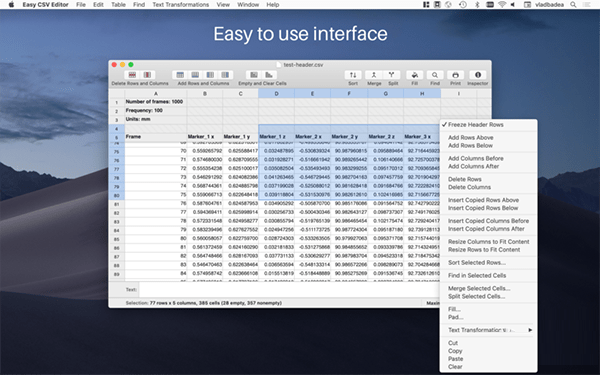Choose Add Columns Before from context menu

tap(489, 158)
